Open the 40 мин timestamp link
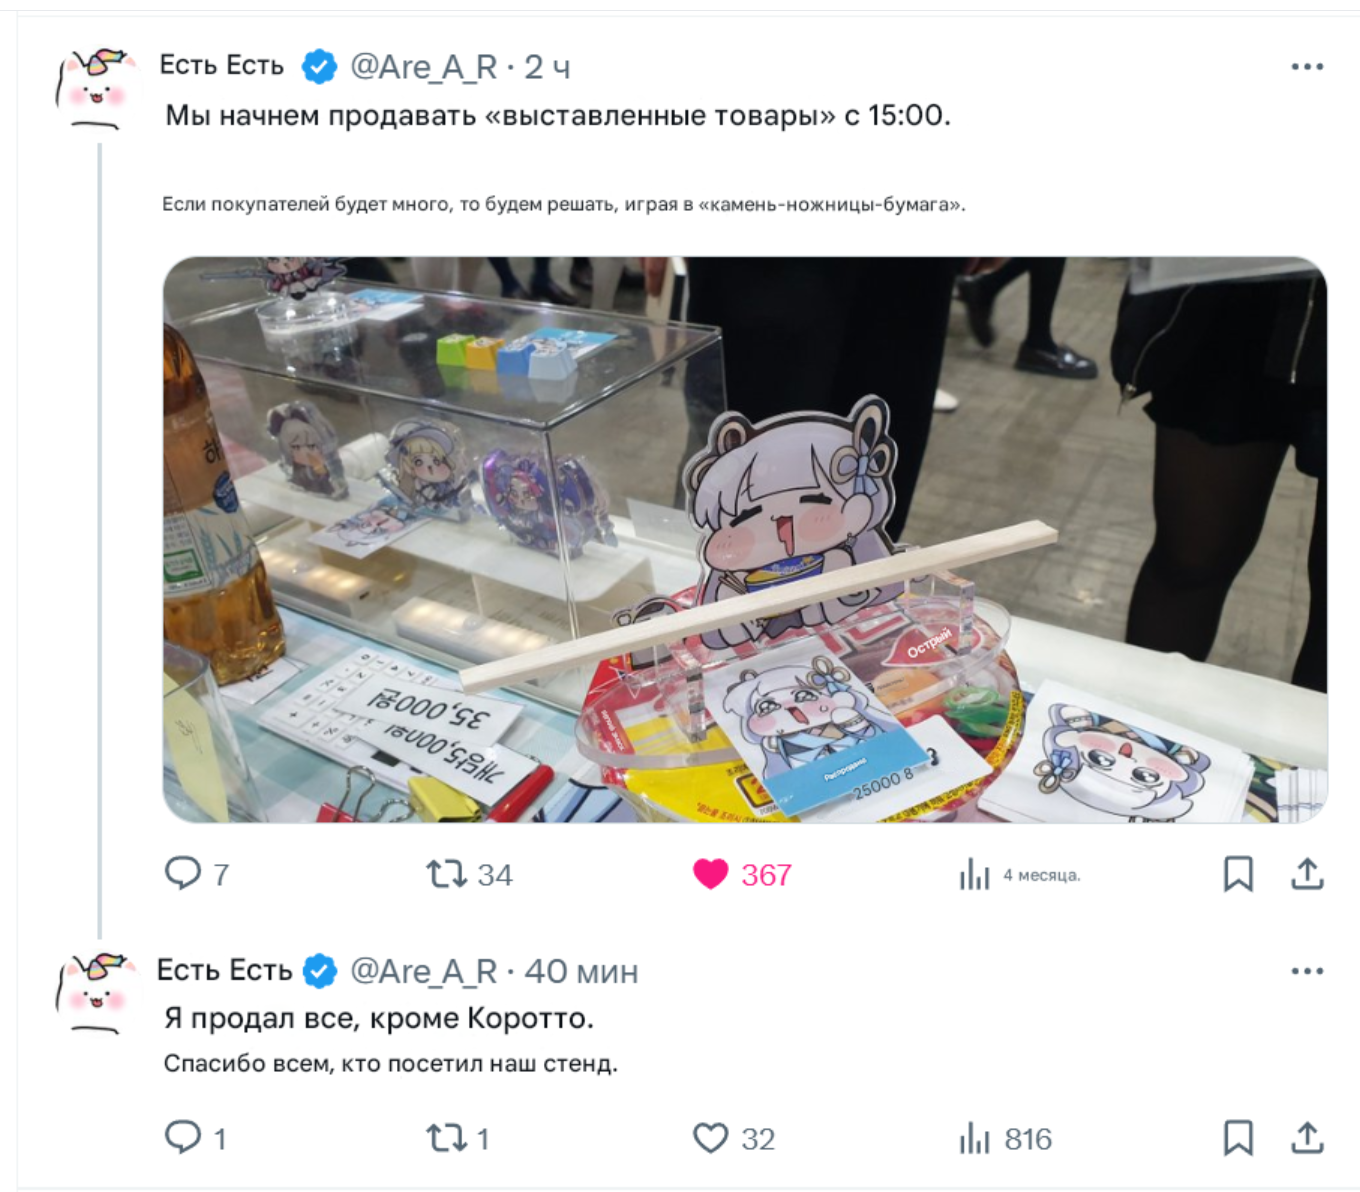This screenshot has width=1360, height=1192. pyautogui.click(x=581, y=971)
